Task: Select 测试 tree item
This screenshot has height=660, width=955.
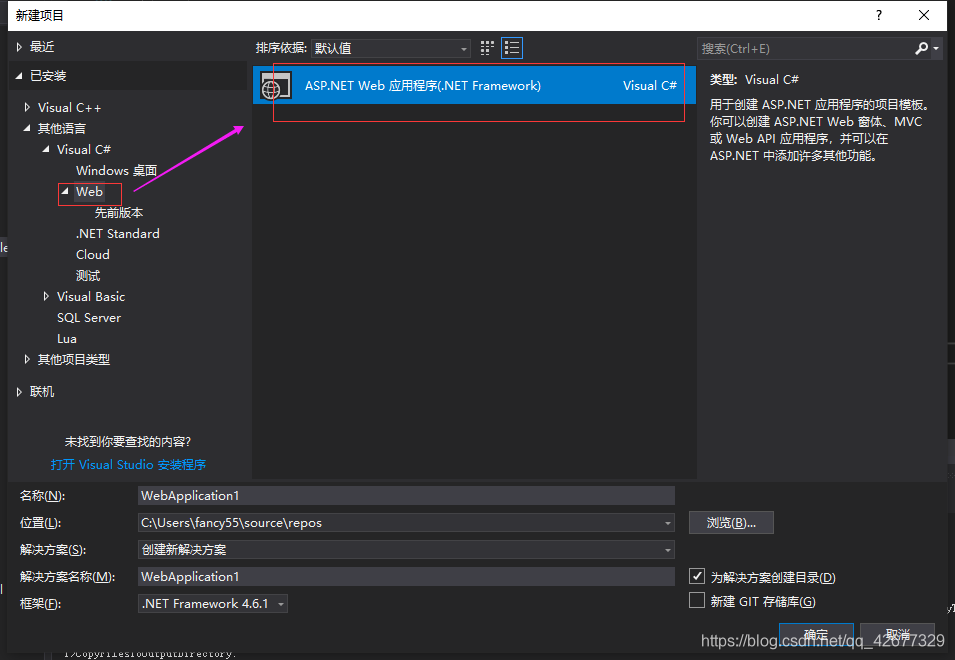Action: click(88, 276)
